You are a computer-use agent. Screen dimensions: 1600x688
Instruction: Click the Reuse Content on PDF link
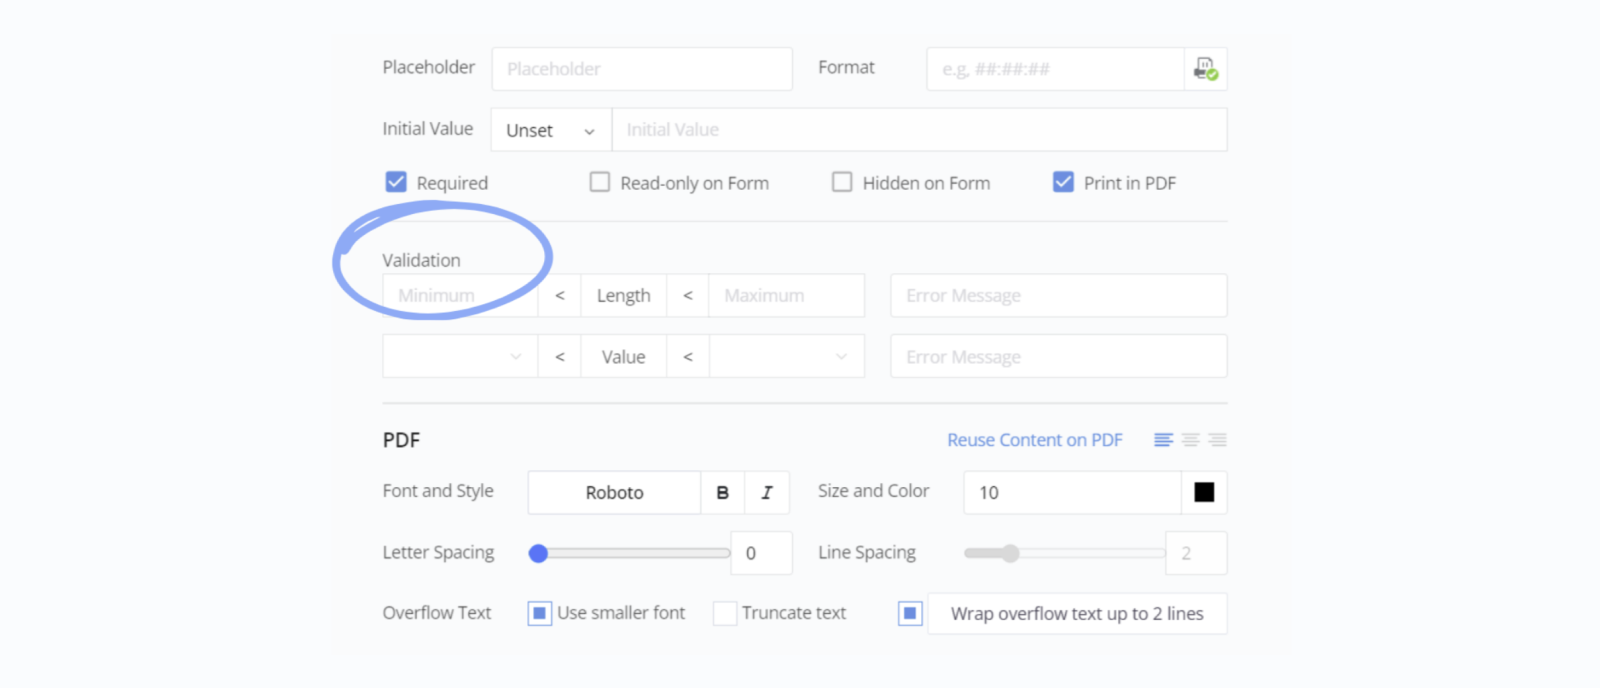(x=1035, y=440)
